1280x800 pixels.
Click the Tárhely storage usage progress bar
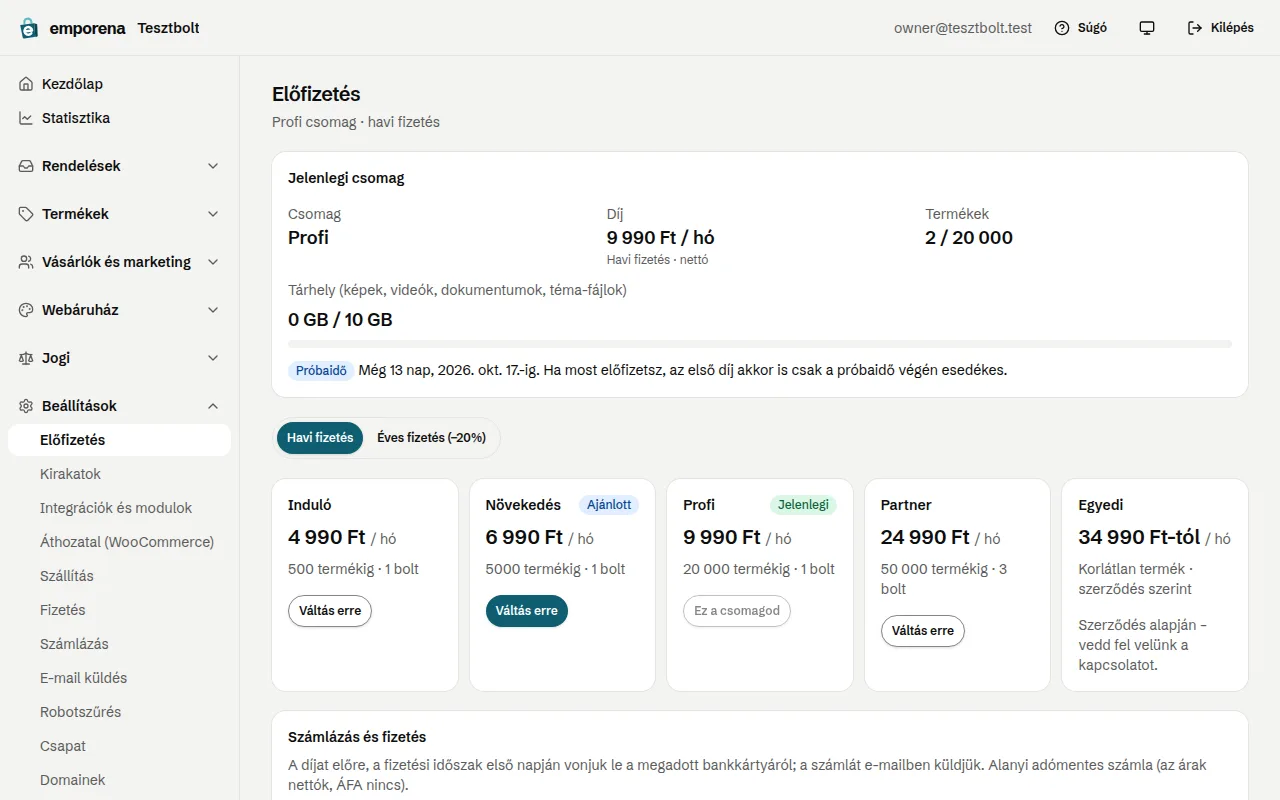[760, 344]
